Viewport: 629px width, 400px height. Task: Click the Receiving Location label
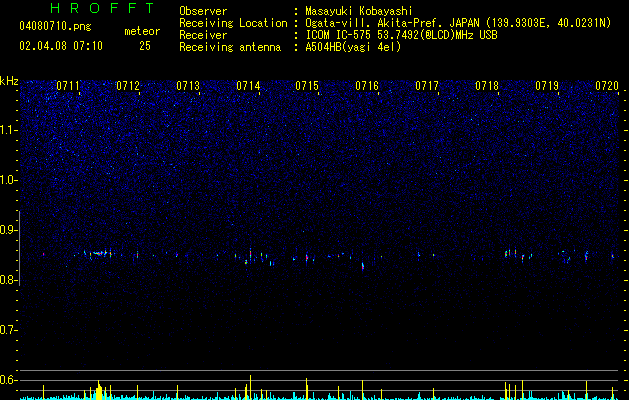coord(233,23)
